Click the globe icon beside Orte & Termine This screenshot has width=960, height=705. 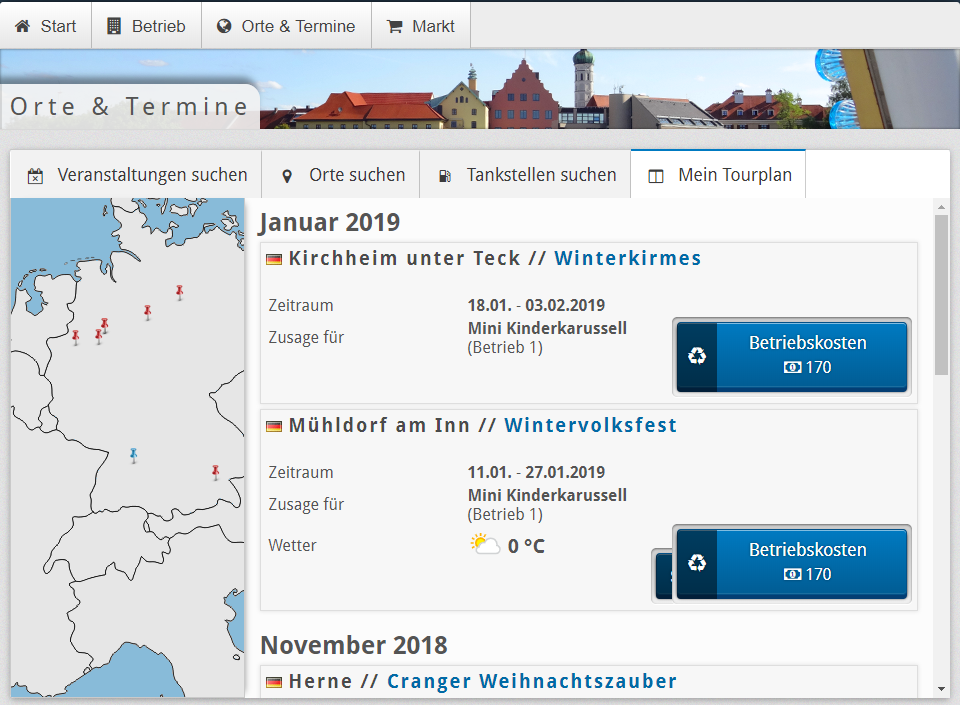tap(224, 26)
